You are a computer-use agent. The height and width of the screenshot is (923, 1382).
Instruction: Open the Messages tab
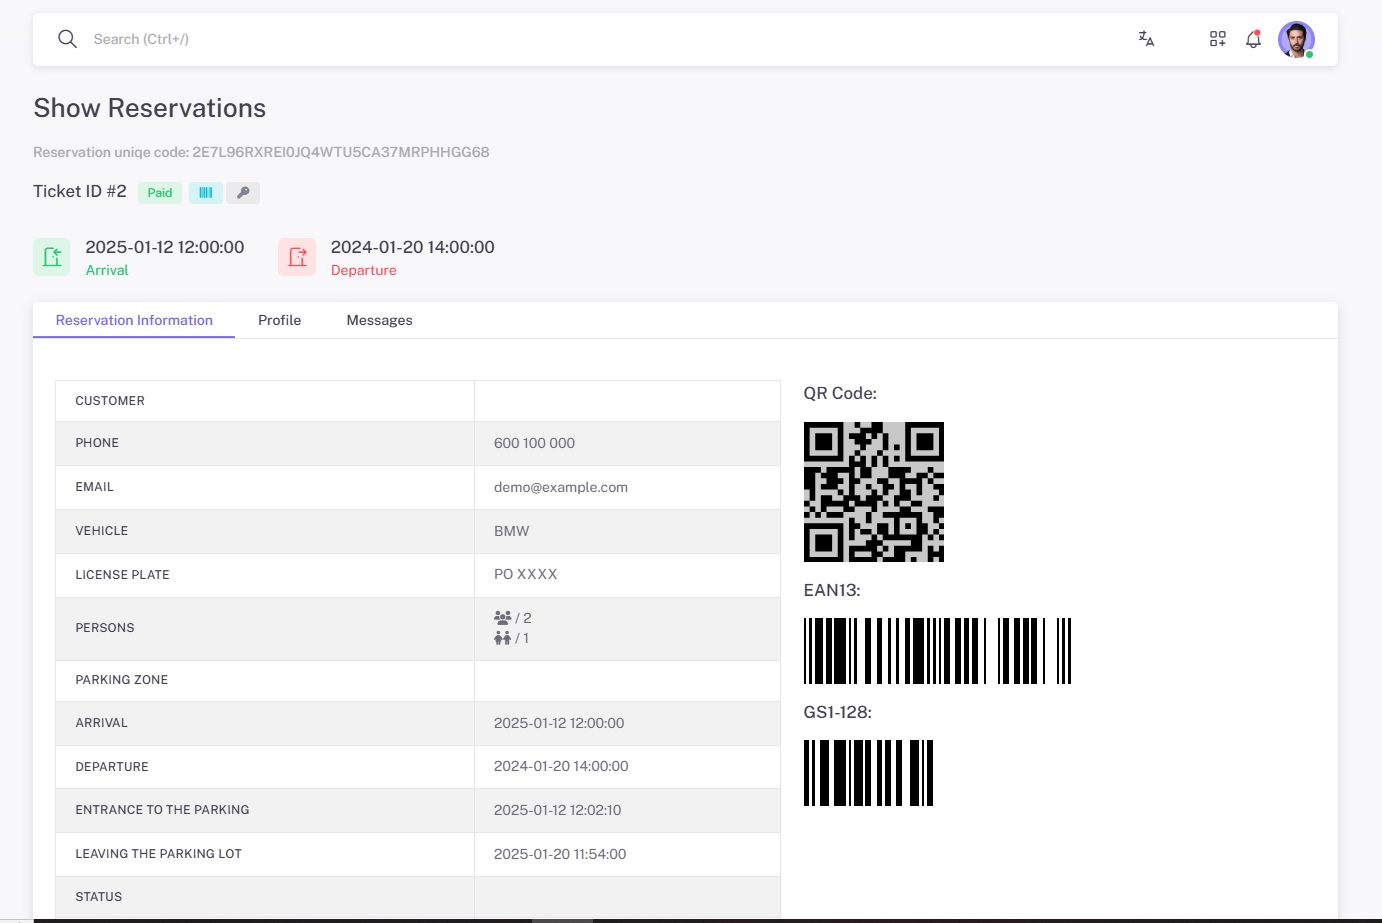(x=379, y=320)
